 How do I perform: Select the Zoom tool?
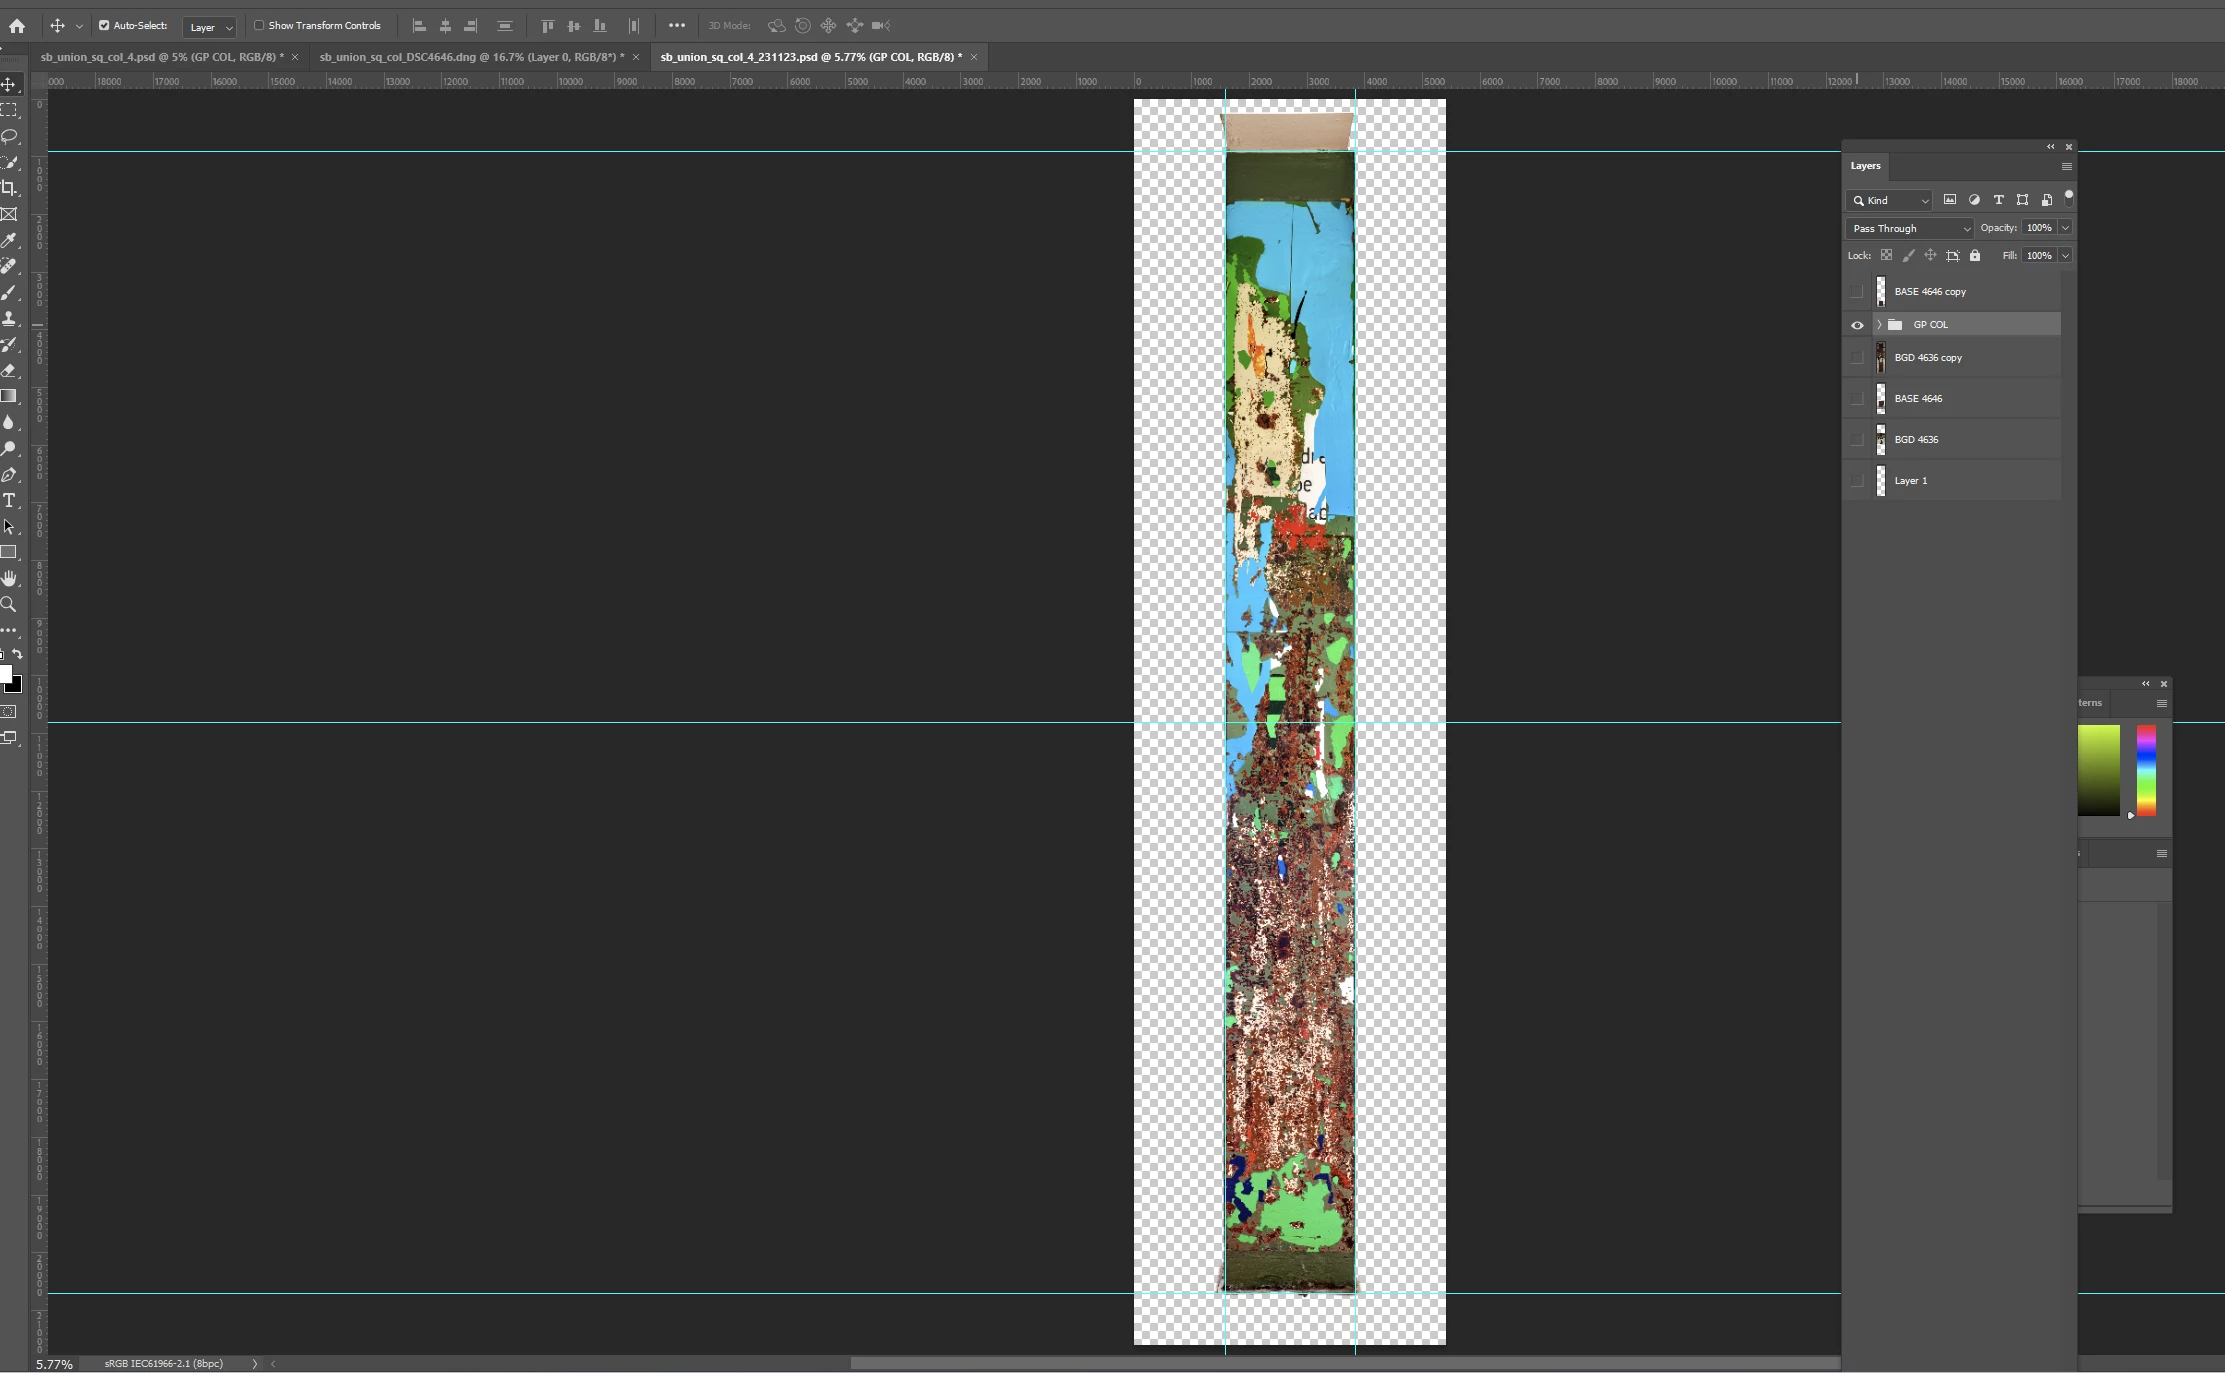9,604
